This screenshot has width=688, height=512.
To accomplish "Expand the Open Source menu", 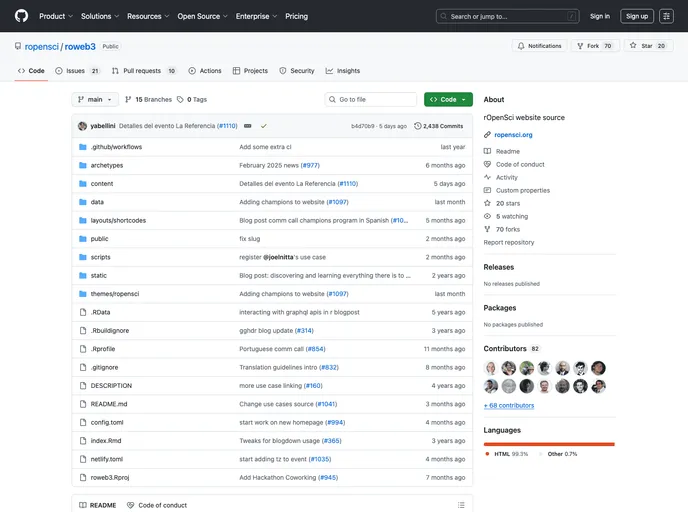I will 202,16.
